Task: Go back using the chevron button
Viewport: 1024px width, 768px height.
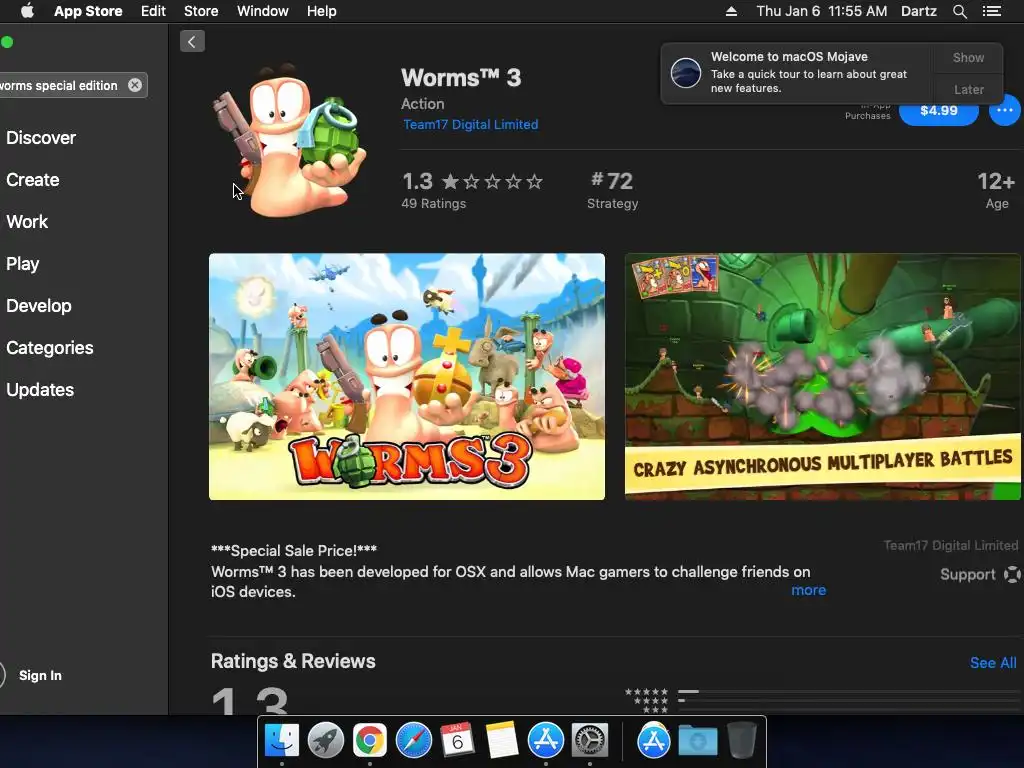Action: pos(192,42)
